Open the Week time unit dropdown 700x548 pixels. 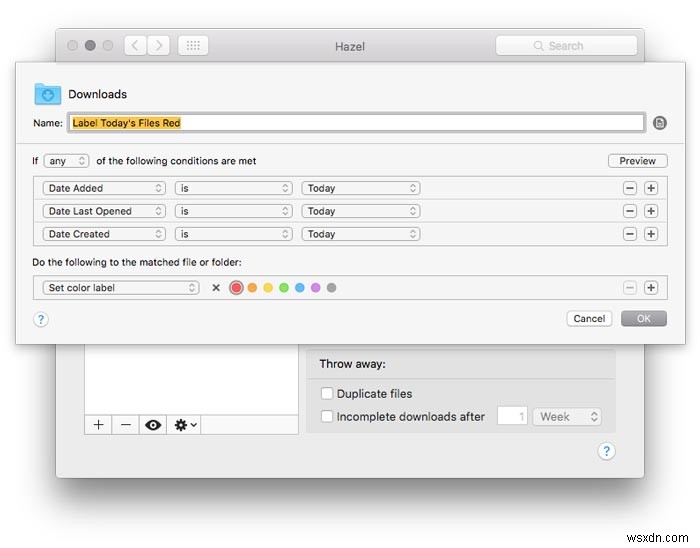click(567, 416)
